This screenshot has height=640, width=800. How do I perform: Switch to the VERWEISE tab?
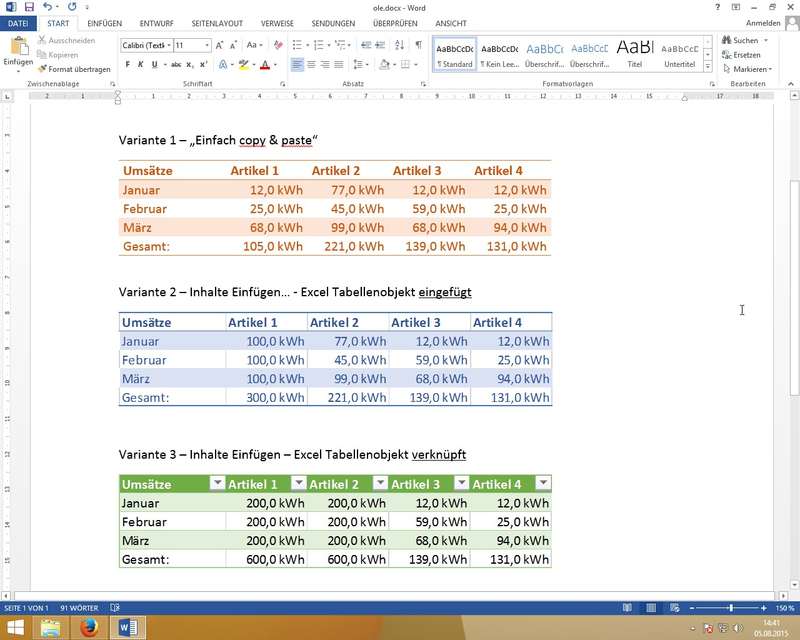click(x=278, y=23)
